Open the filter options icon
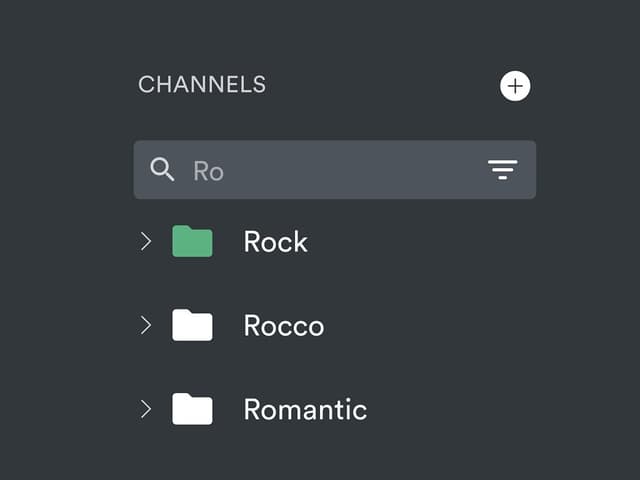Viewport: 640px width, 480px height. click(x=502, y=169)
